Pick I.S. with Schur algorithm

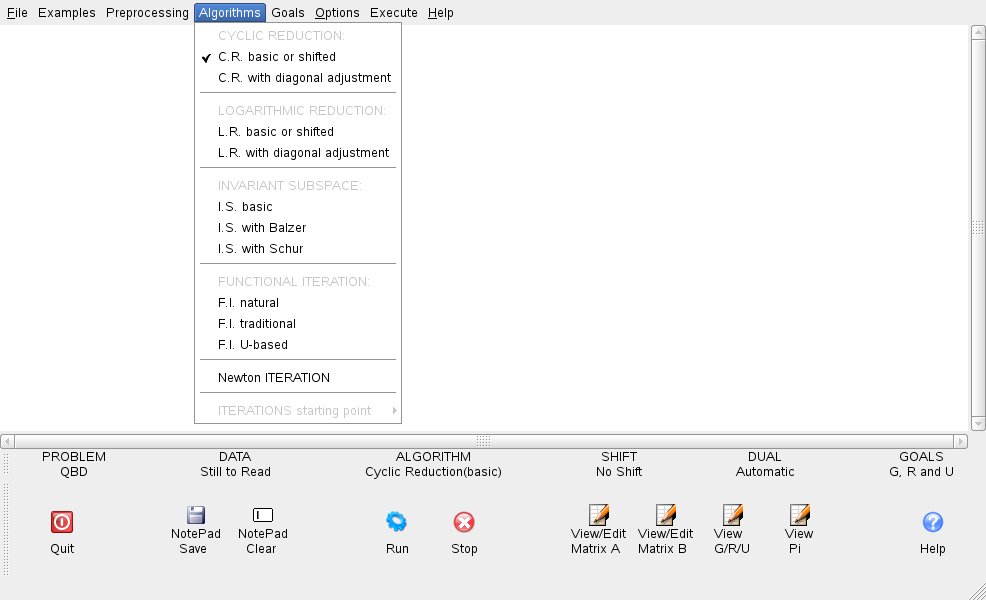(261, 249)
